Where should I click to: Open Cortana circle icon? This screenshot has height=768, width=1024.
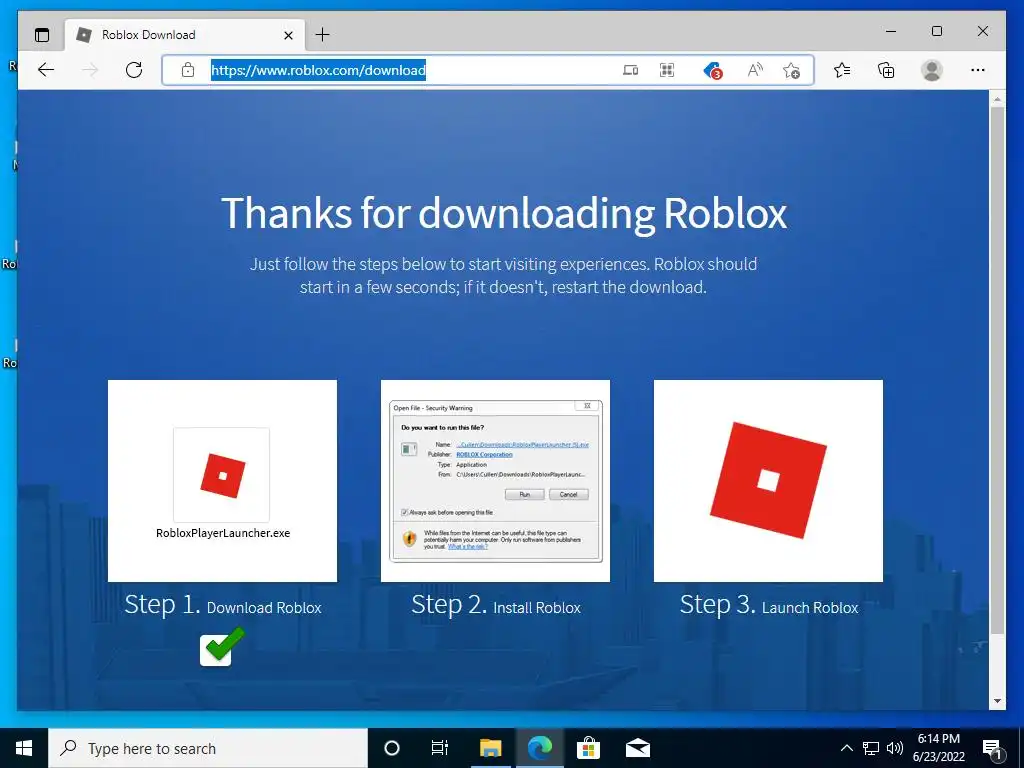point(392,748)
